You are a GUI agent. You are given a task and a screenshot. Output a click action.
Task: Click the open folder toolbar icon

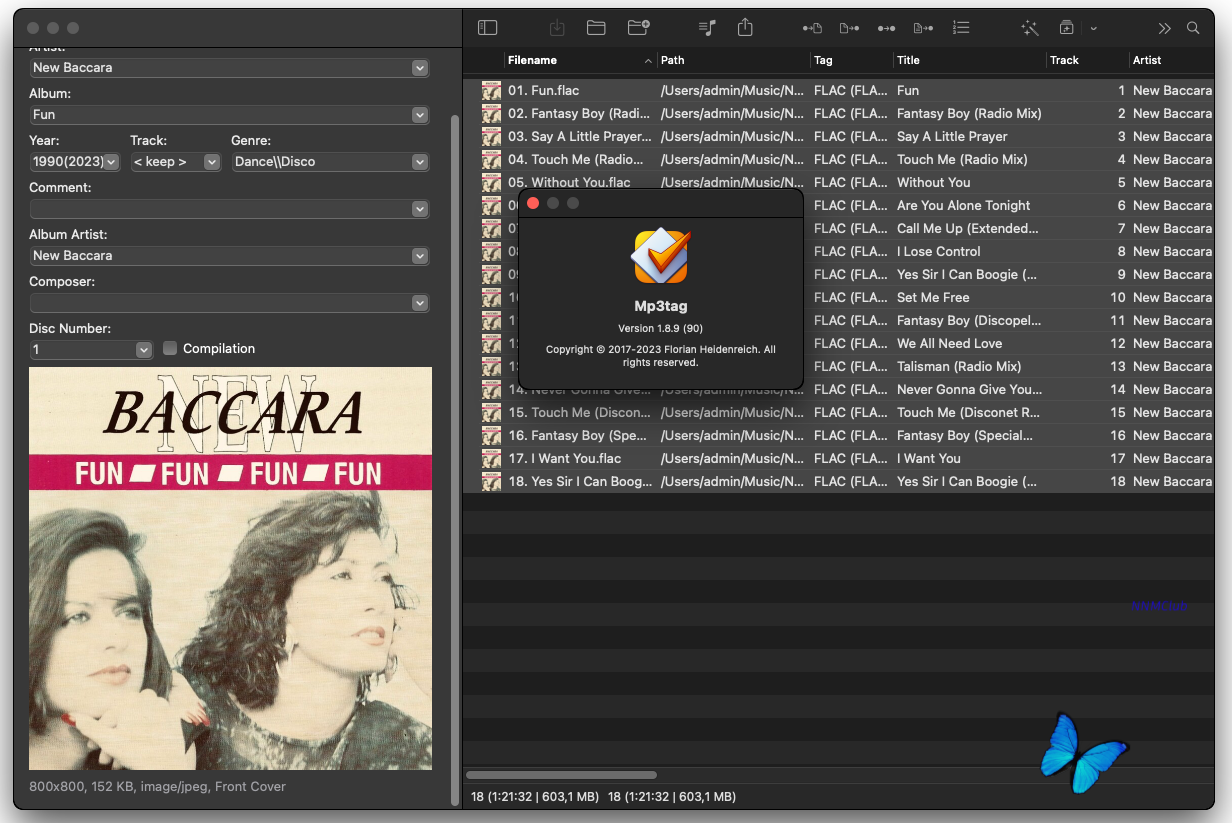pyautogui.click(x=596, y=28)
